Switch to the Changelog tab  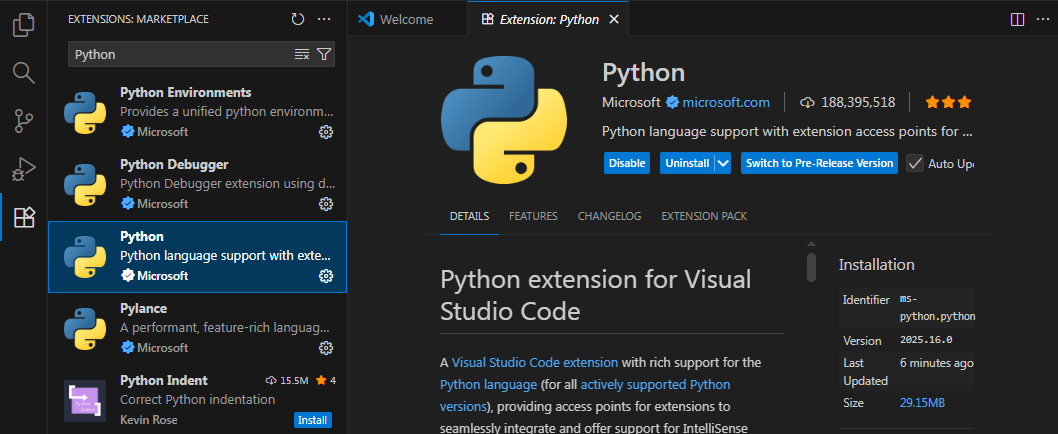609,216
